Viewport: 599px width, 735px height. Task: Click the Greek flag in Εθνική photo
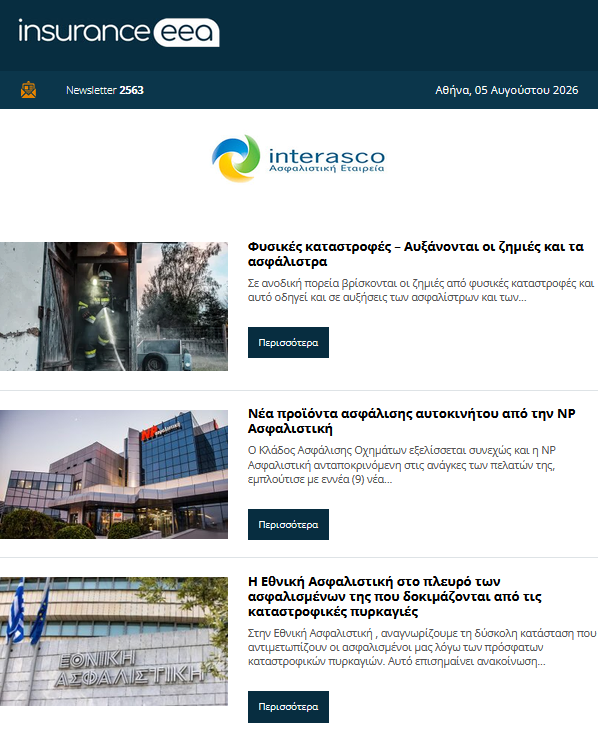[x=16, y=610]
